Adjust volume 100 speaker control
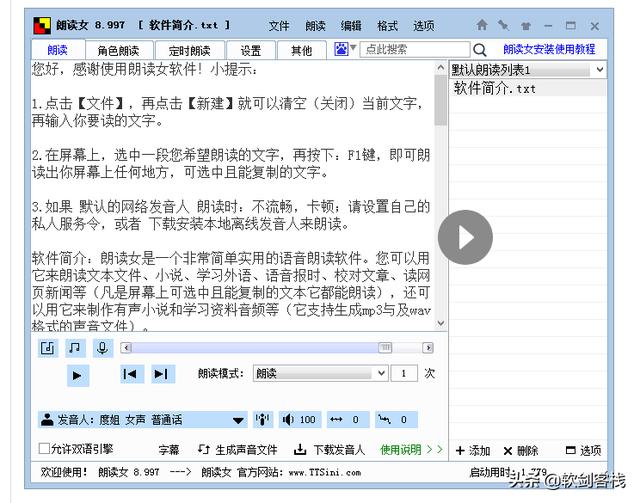 300,419
